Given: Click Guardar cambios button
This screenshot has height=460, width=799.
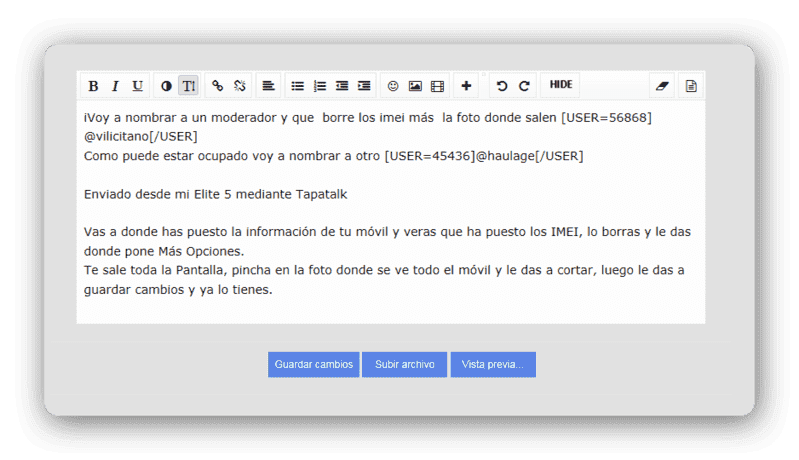Looking at the screenshot, I should [x=314, y=365].
